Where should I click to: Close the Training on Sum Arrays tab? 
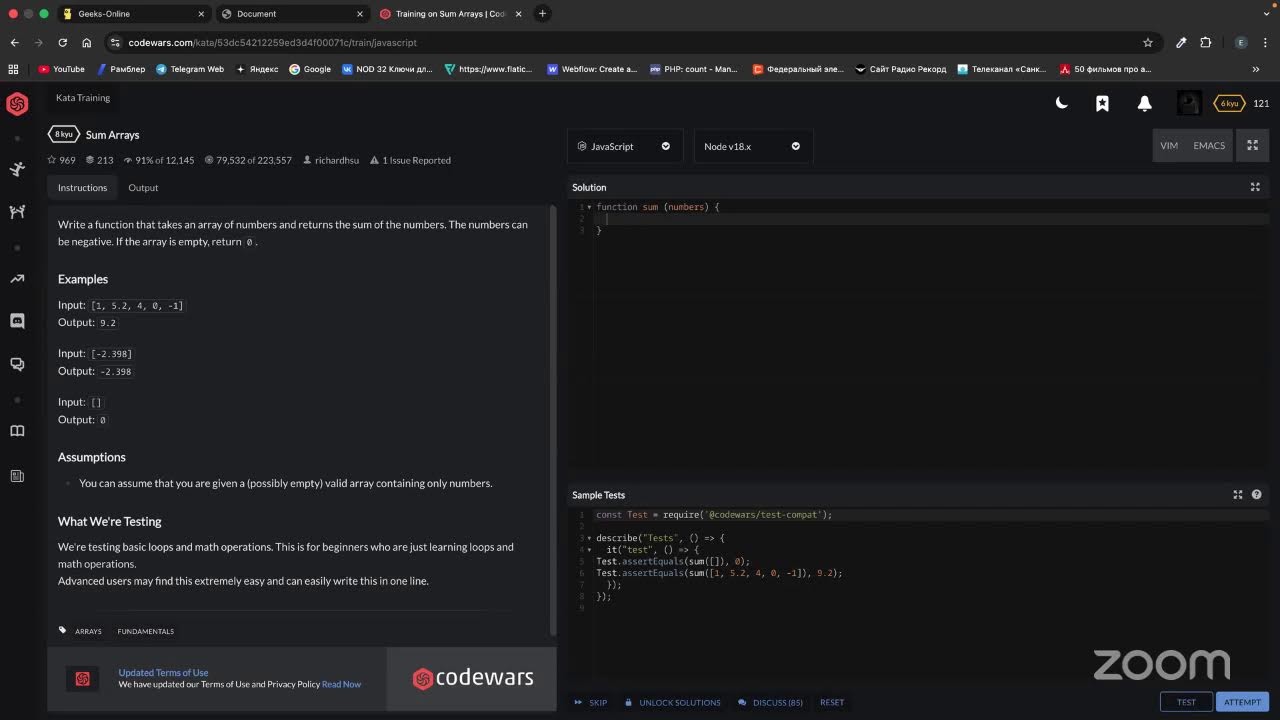point(519,14)
